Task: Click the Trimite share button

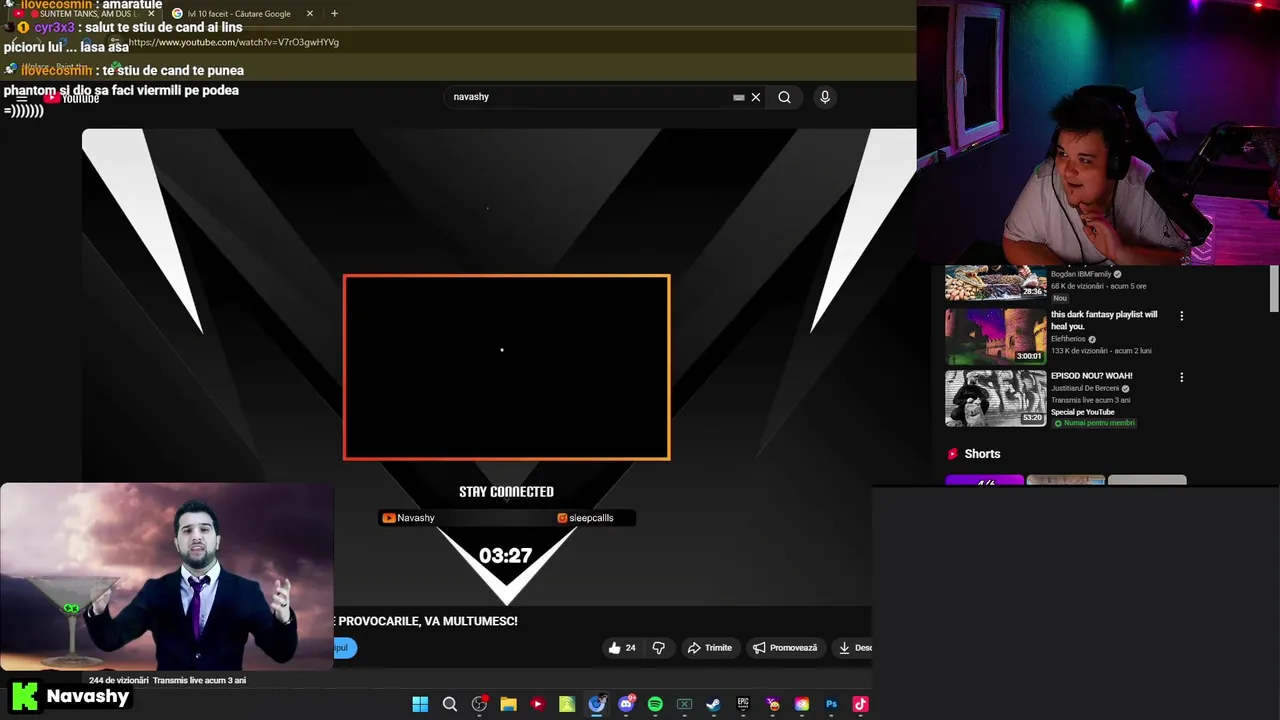Action: pos(709,648)
